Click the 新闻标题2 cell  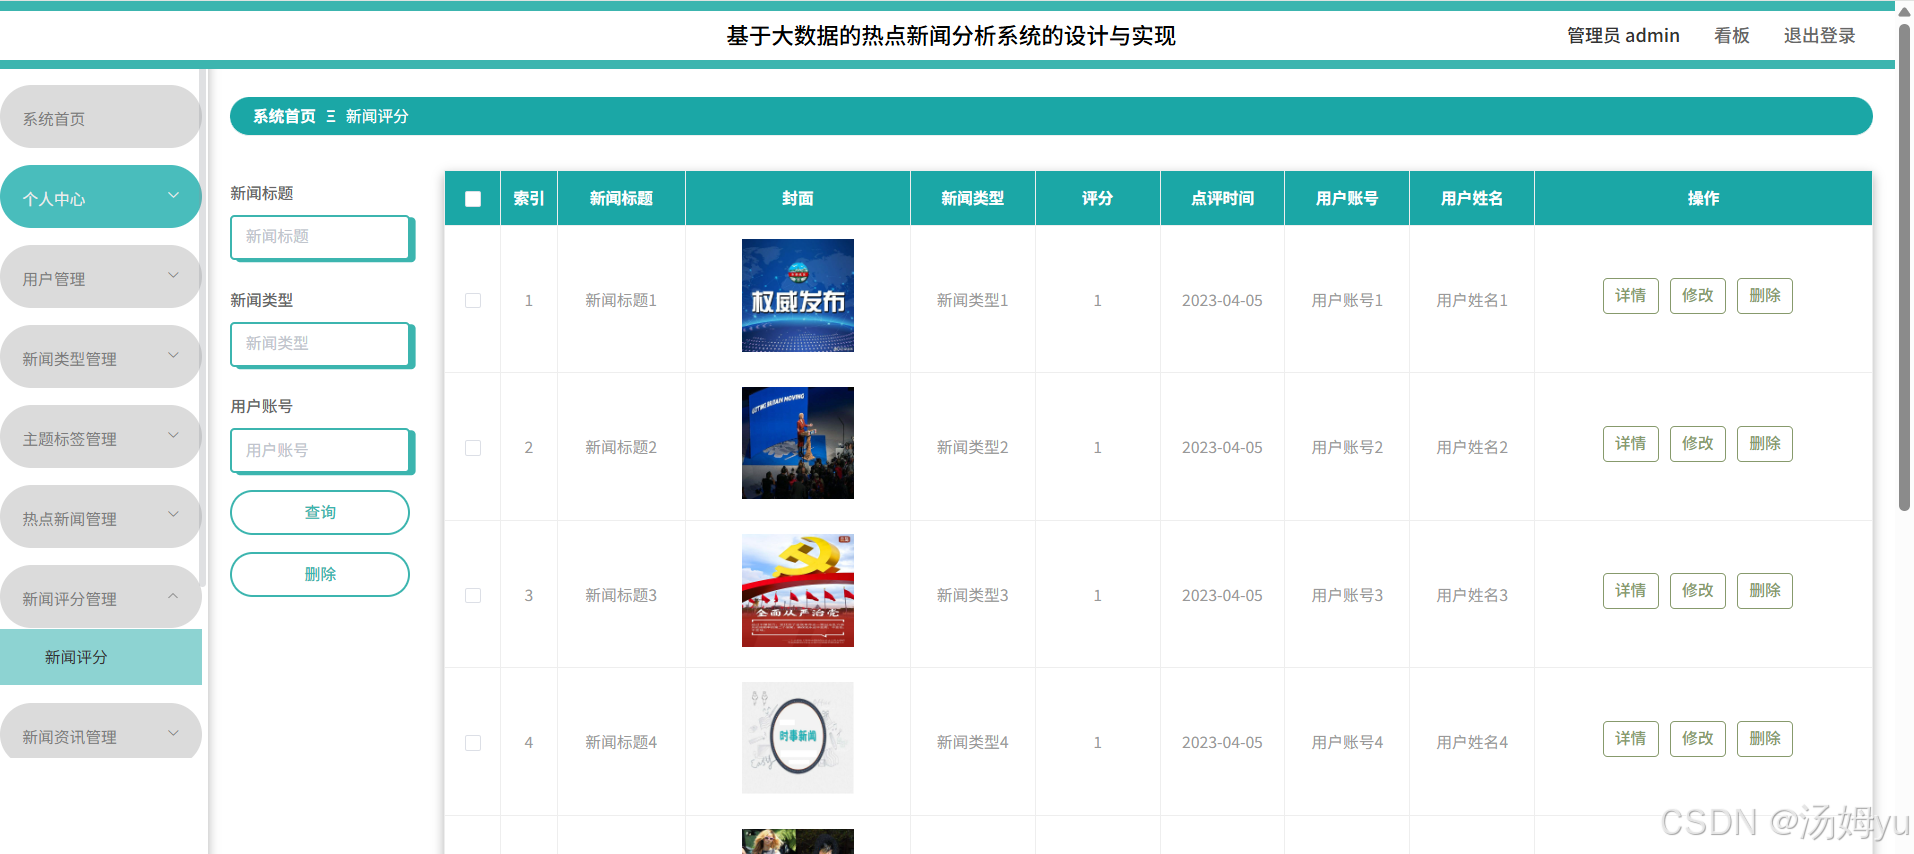[x=621, y=447]
